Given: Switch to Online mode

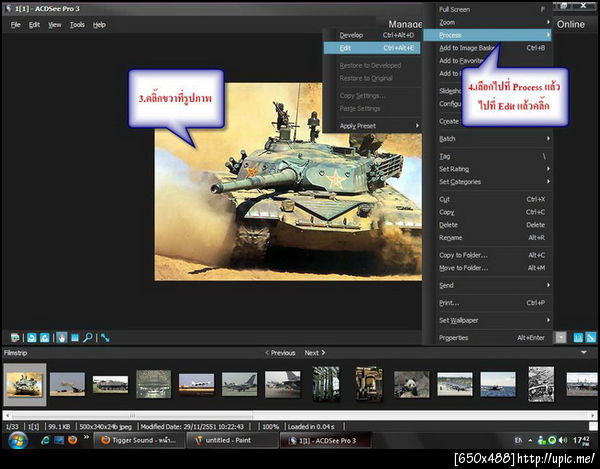Looking at the screenshot, I should (571, 24).
